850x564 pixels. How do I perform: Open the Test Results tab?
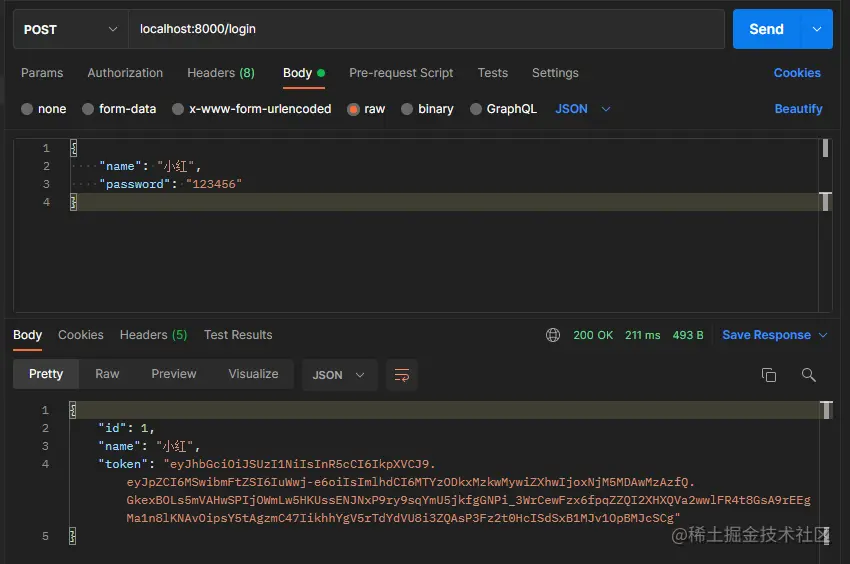(238, 335)
